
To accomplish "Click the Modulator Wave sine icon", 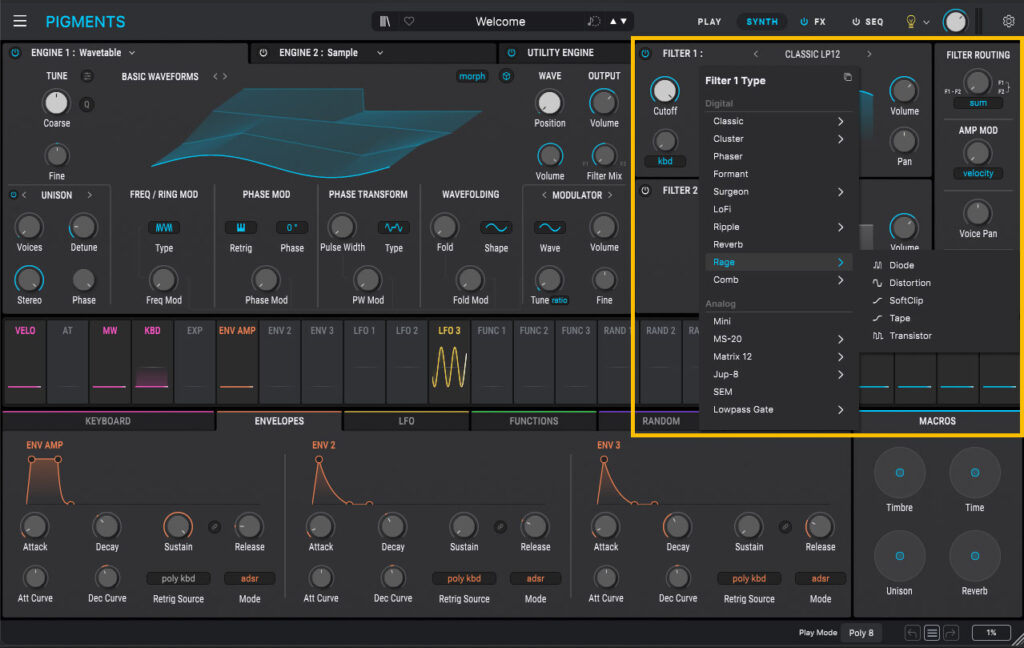I will coord(550,227).
